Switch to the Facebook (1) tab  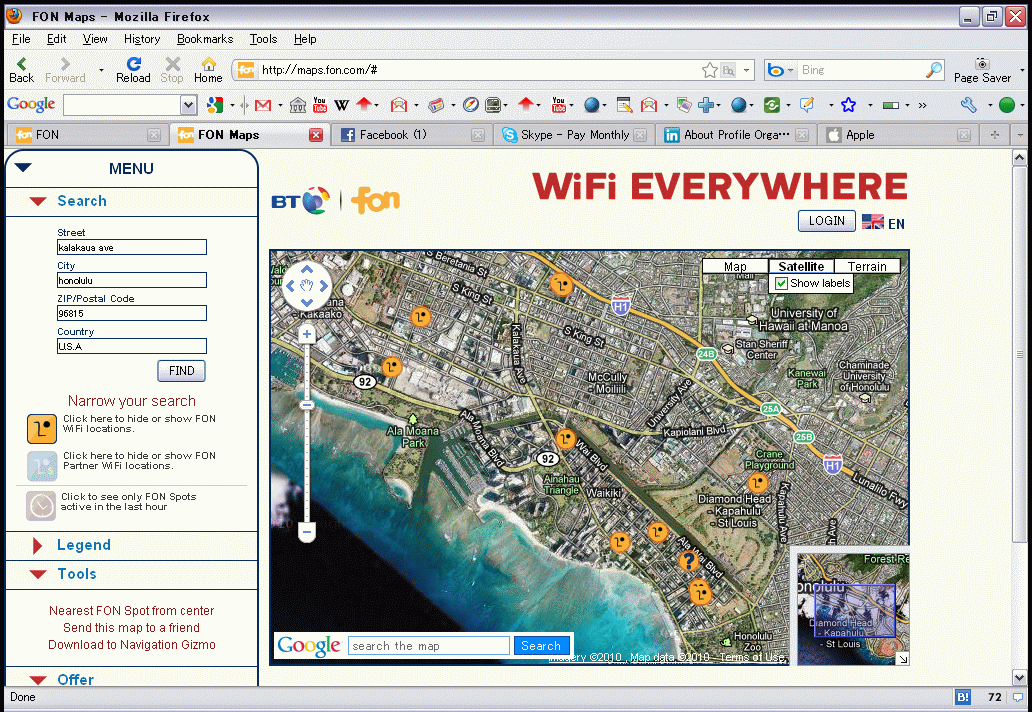pos(392,135)
